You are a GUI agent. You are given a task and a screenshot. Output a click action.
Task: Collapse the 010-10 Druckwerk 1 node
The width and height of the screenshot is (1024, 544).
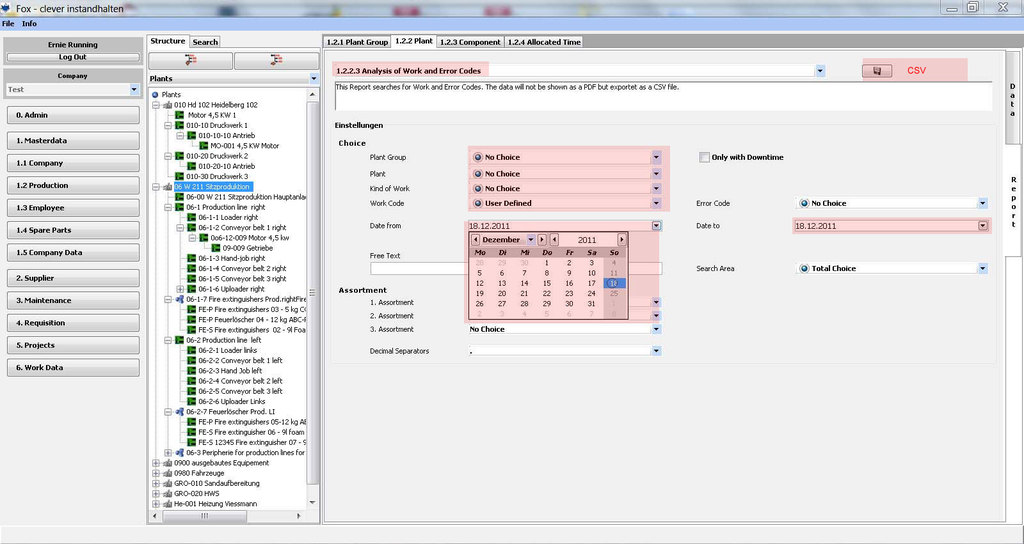pos(168,125)
